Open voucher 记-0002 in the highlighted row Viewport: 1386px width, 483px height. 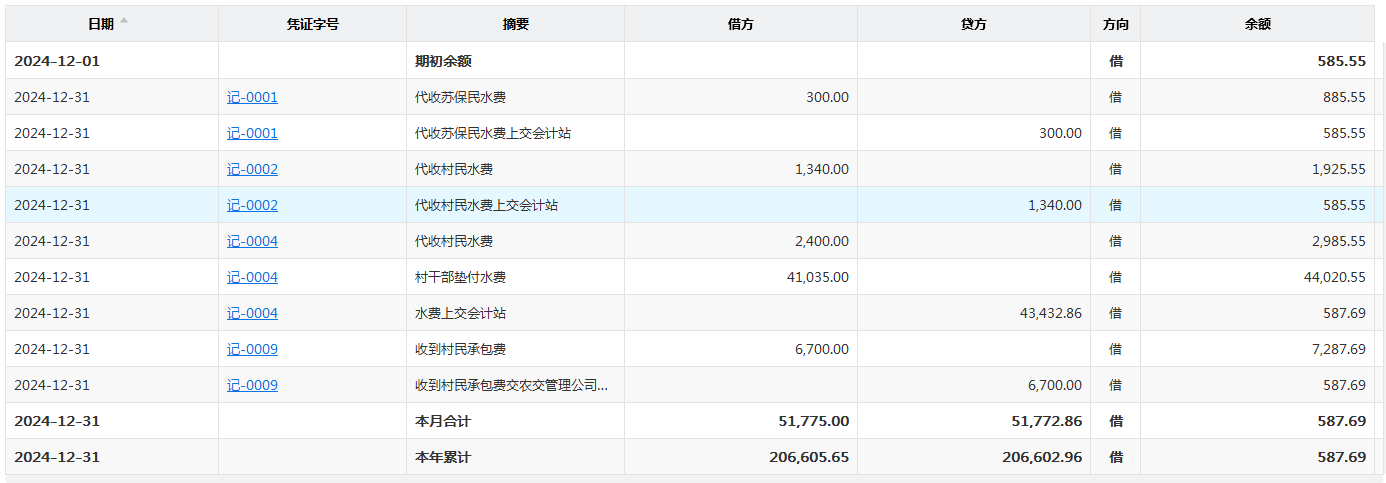click(x=252, y=205)
